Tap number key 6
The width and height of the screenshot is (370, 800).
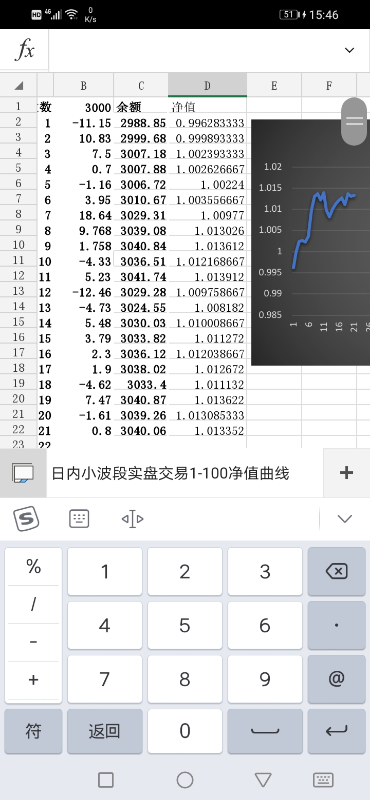pyautogui.click(x=265, y=626)
